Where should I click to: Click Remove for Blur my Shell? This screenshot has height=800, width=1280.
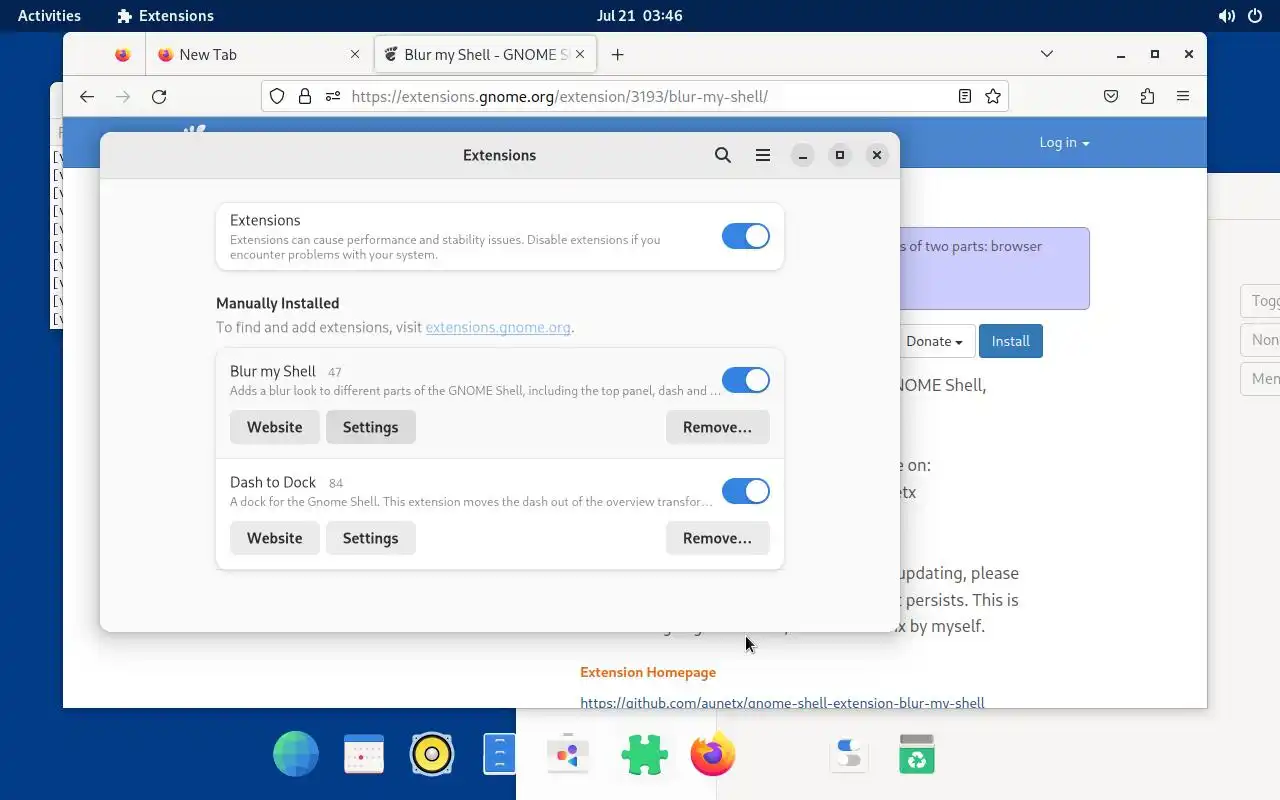pos(718,427)
